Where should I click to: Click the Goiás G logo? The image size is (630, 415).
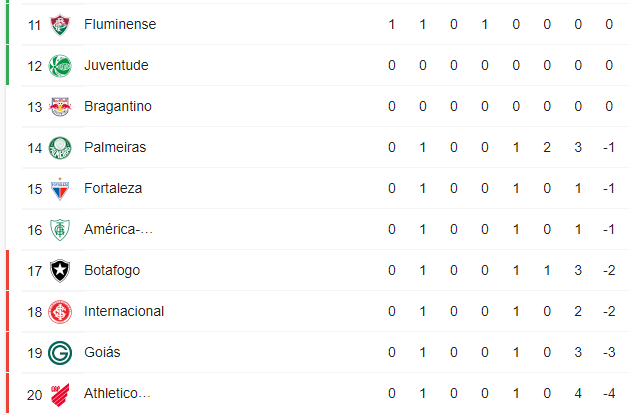pyautogui.click(x=60, y=353)
